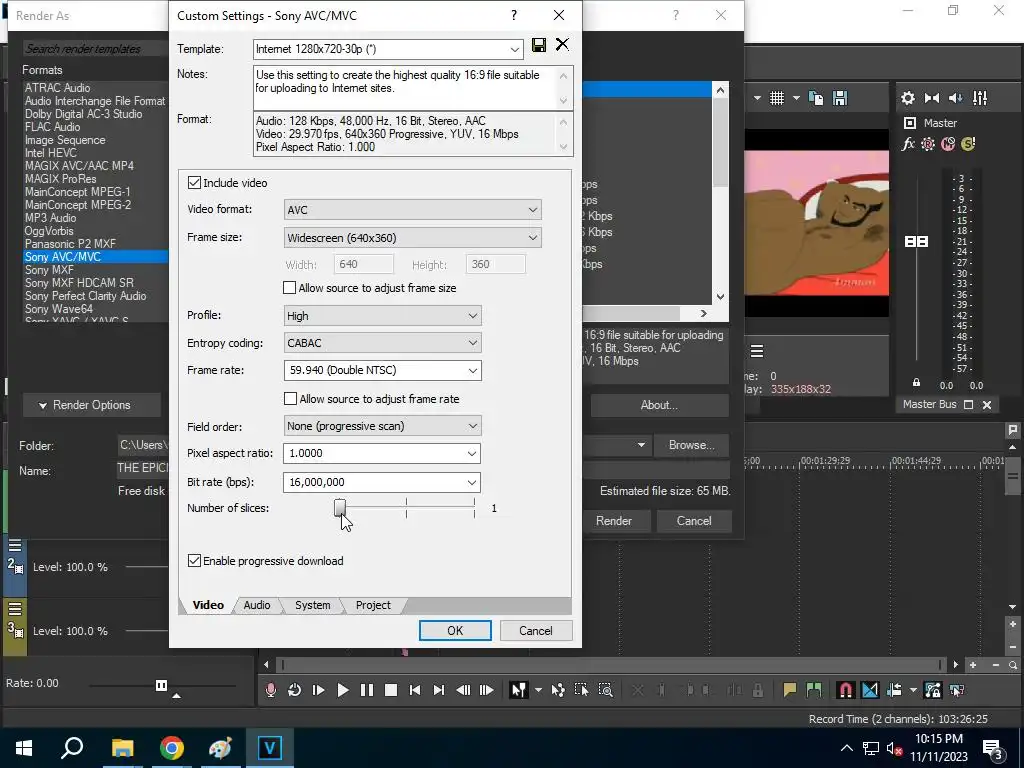Select MAGIX AVC/AAC MP4 format
The height and width of the screenshot is (768, 1024).
pos(79,166)
